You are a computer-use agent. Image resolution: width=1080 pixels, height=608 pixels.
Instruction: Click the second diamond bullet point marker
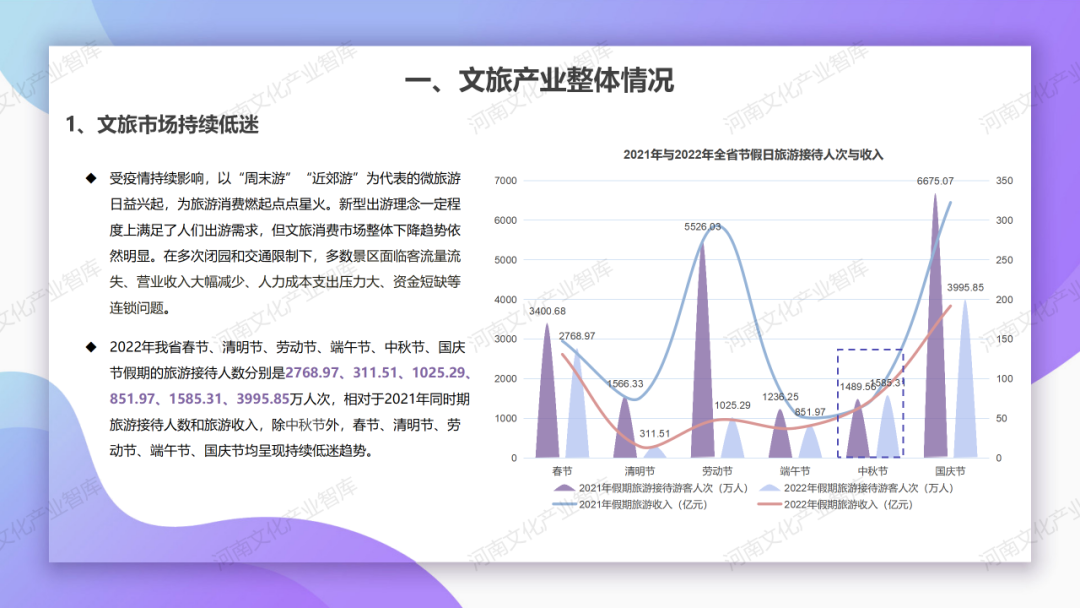click(90, 348)
